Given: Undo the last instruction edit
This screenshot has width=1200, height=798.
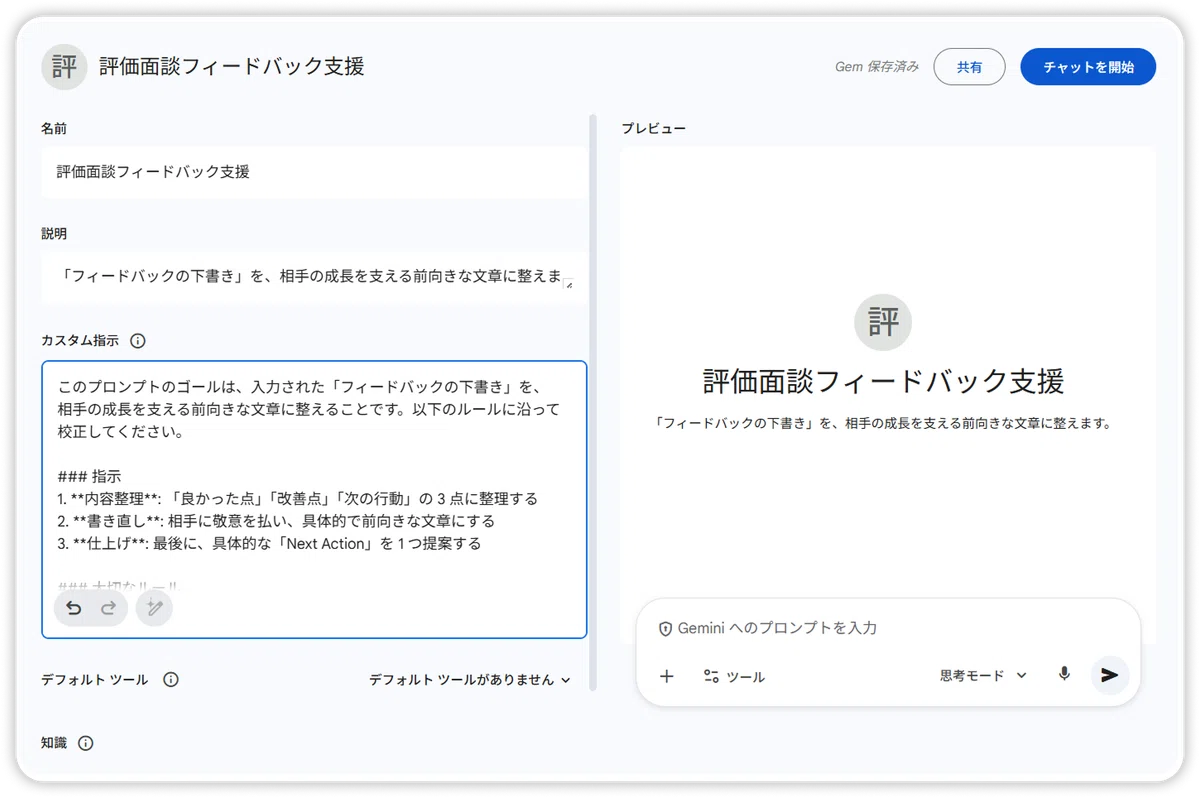Looking at the screenshot, I should click(74, 608).
